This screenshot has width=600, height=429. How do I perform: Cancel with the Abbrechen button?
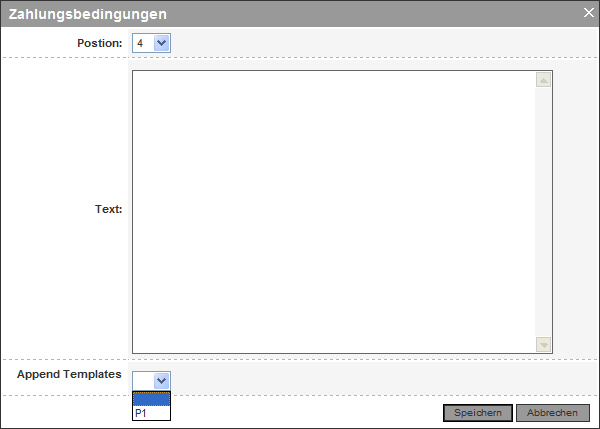point(553,413)
